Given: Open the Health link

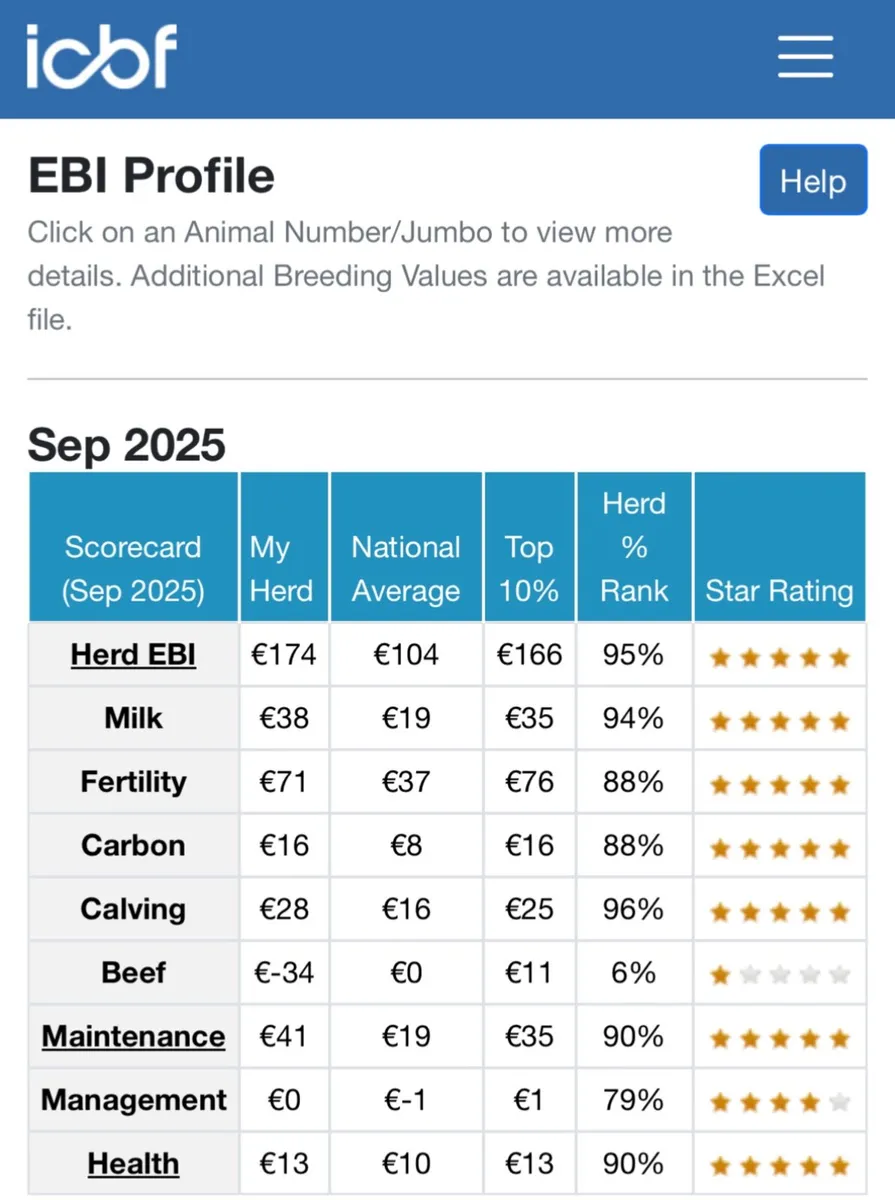Looking at the screenshot, I should (133, 1164).
